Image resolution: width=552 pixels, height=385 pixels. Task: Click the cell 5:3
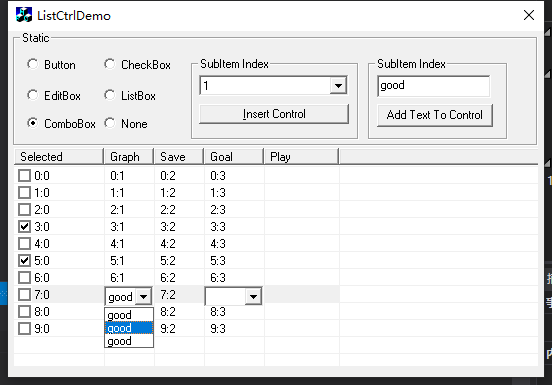click(218, 261)
